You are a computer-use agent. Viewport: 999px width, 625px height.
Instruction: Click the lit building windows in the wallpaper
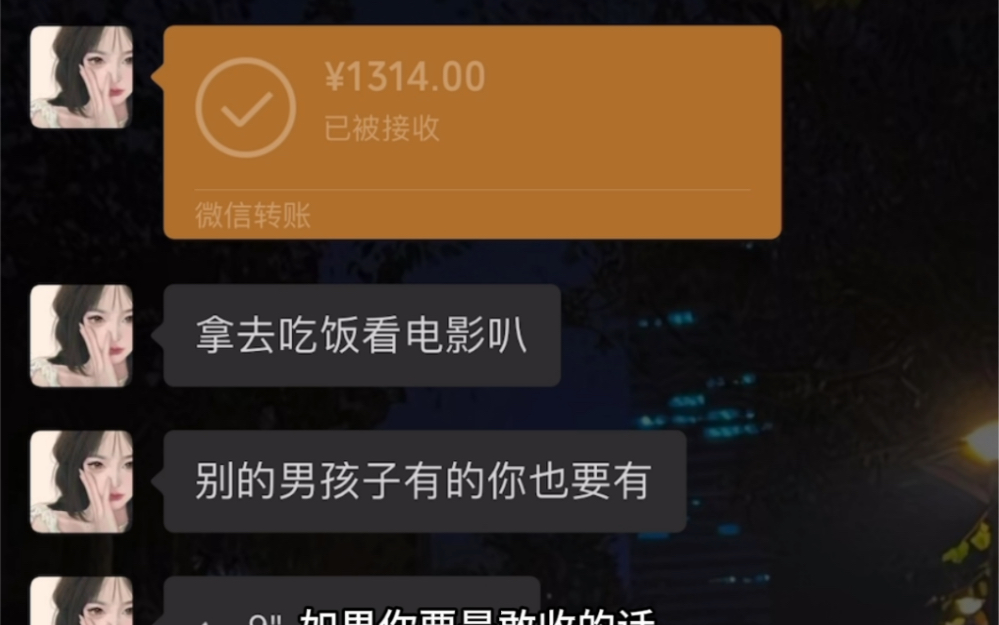703,410
